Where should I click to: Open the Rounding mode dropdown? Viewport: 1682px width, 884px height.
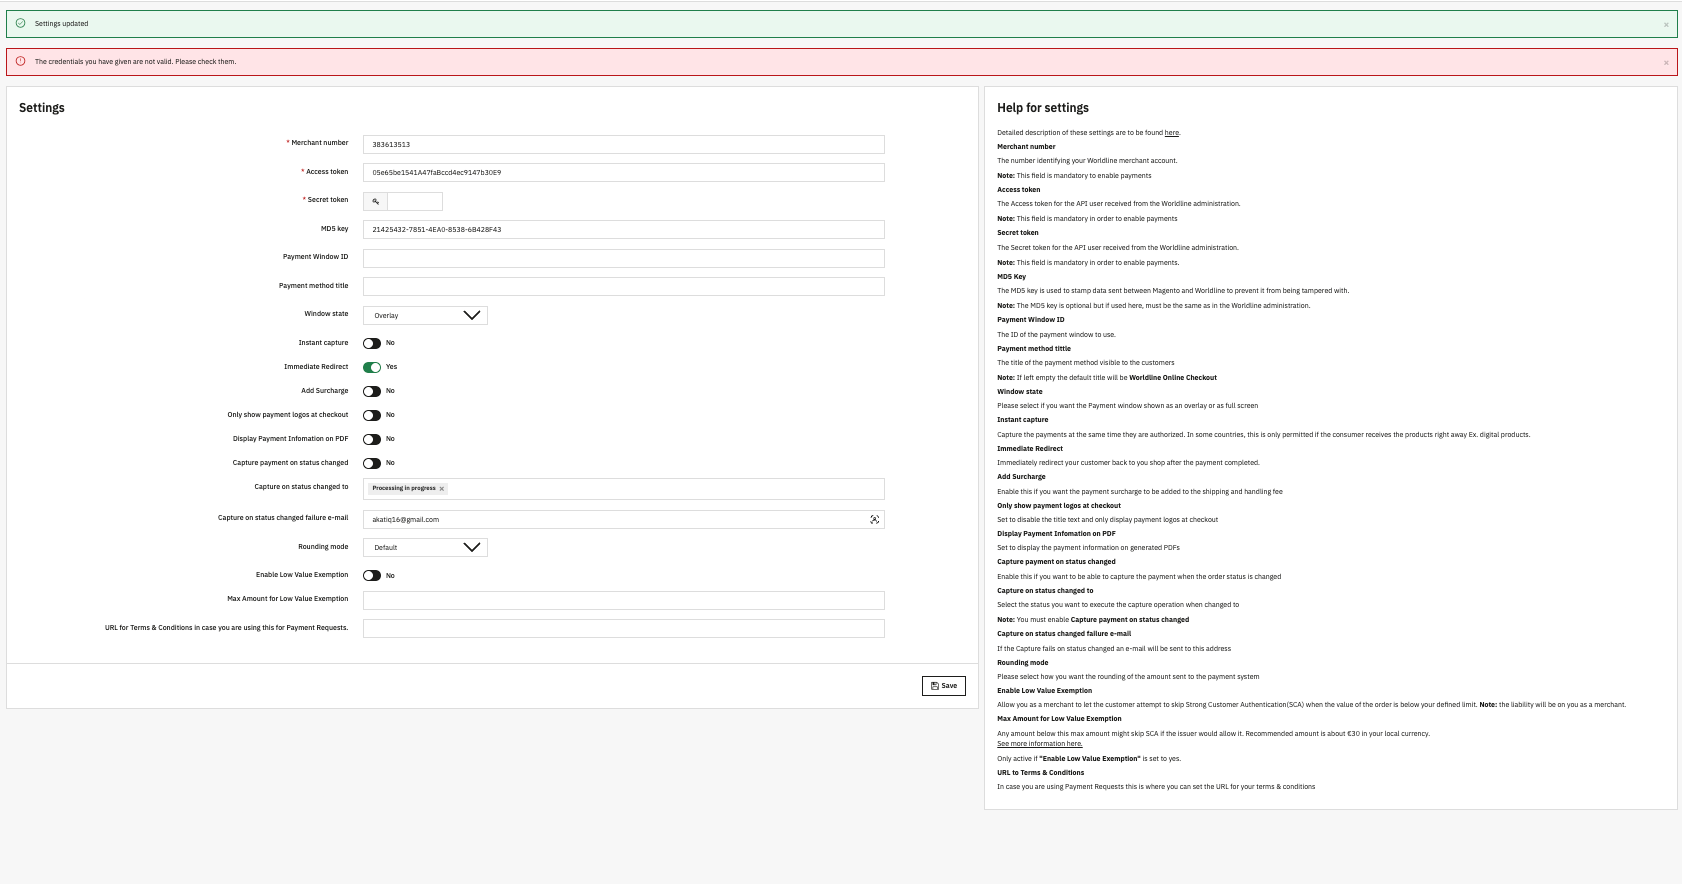(x=425, y=547)
